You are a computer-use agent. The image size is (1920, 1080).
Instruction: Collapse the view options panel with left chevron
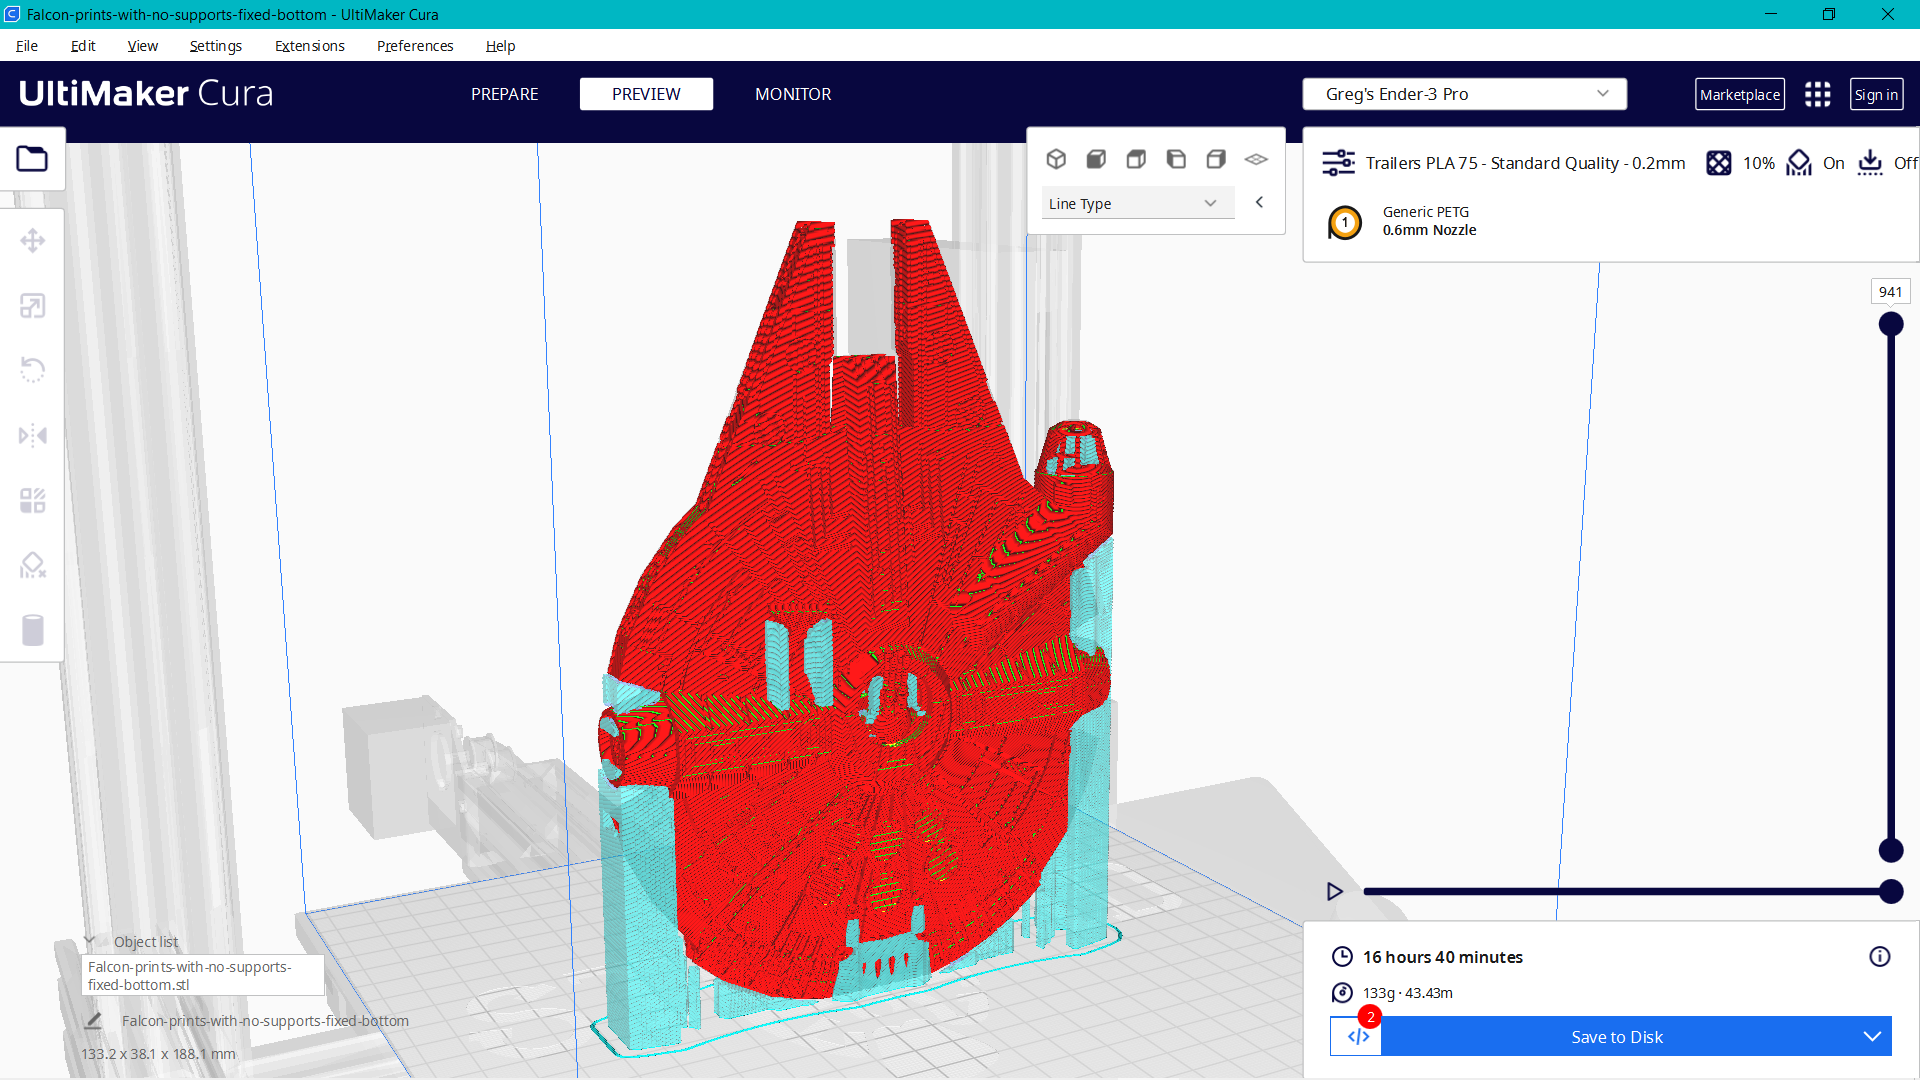click(1259, 202)
